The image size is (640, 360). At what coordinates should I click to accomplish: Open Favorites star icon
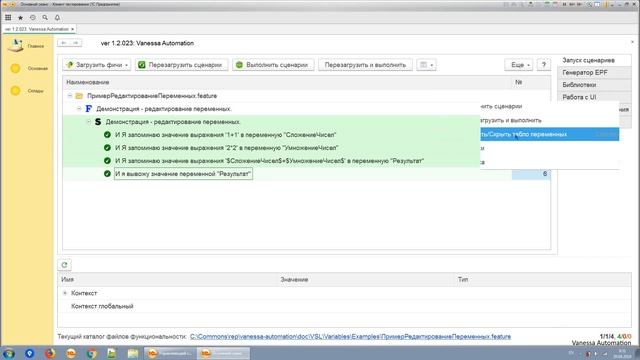20,18
